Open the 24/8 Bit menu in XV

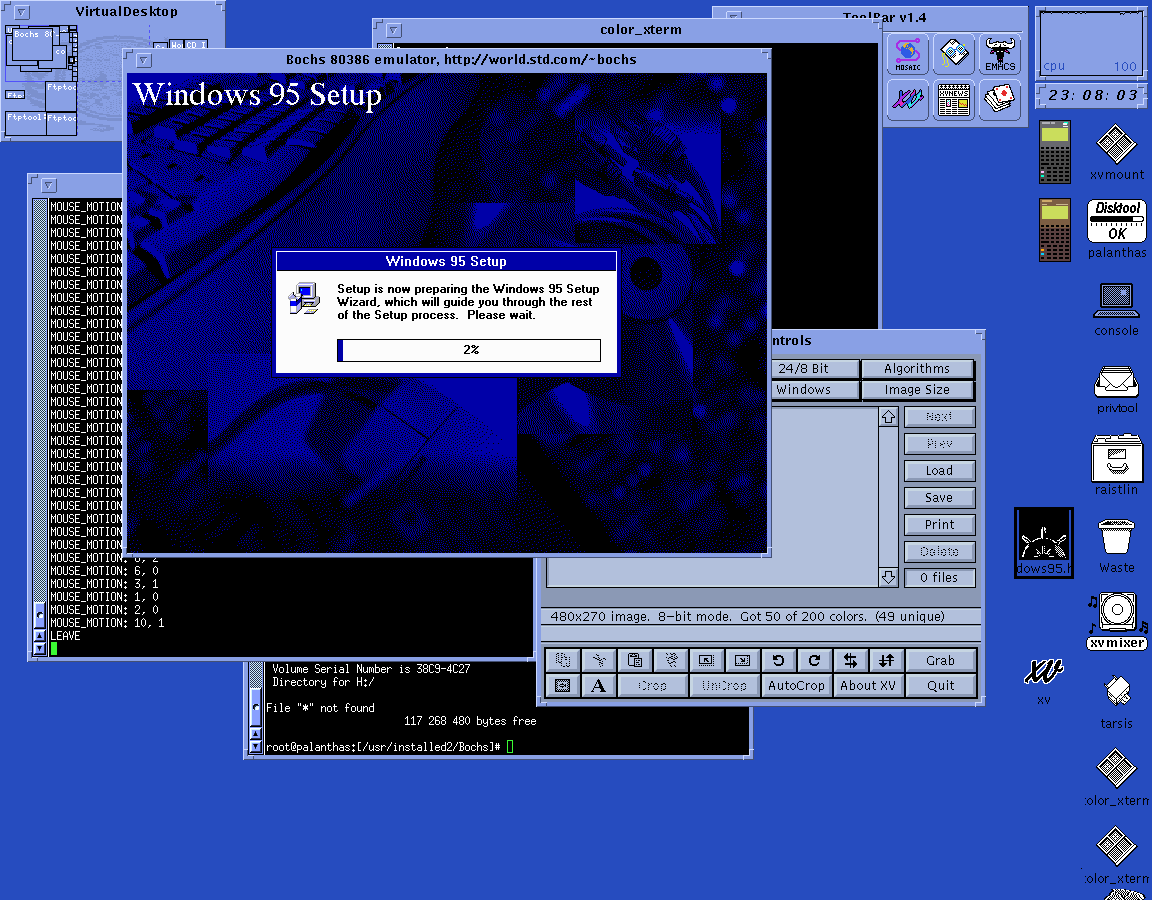(x=814, y=369)
